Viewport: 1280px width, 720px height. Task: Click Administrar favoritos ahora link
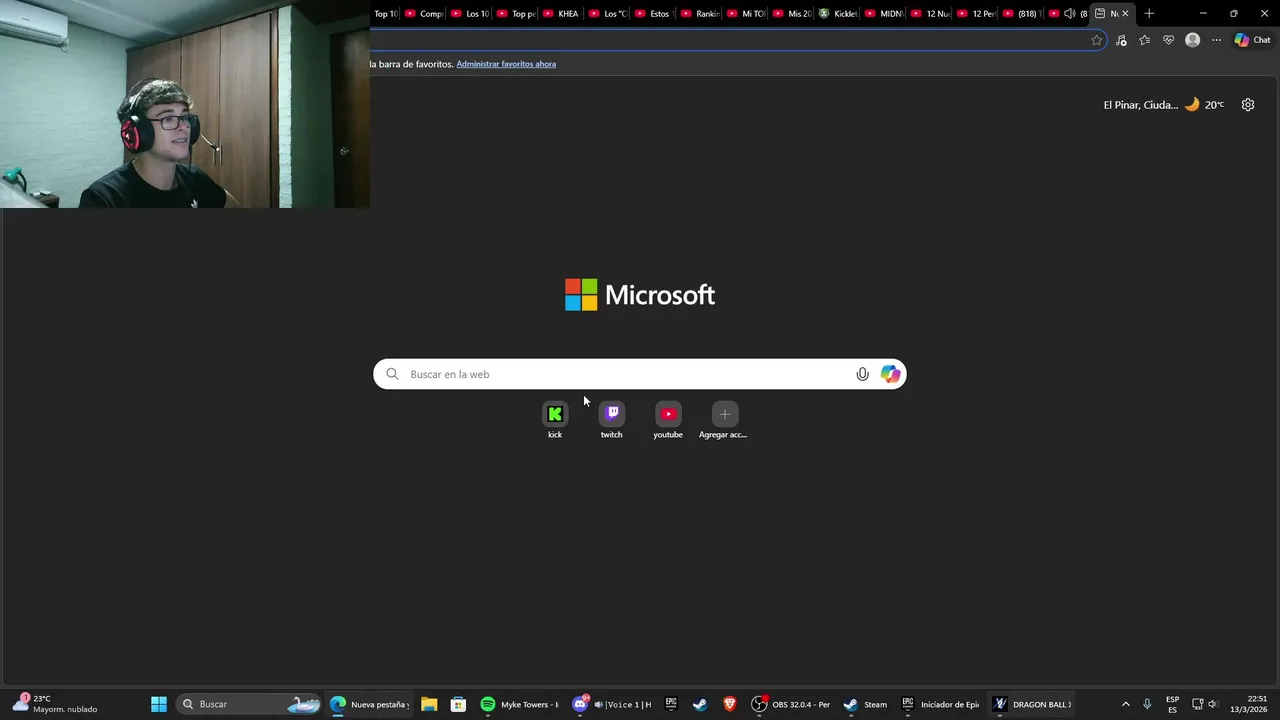click(506, 64)
